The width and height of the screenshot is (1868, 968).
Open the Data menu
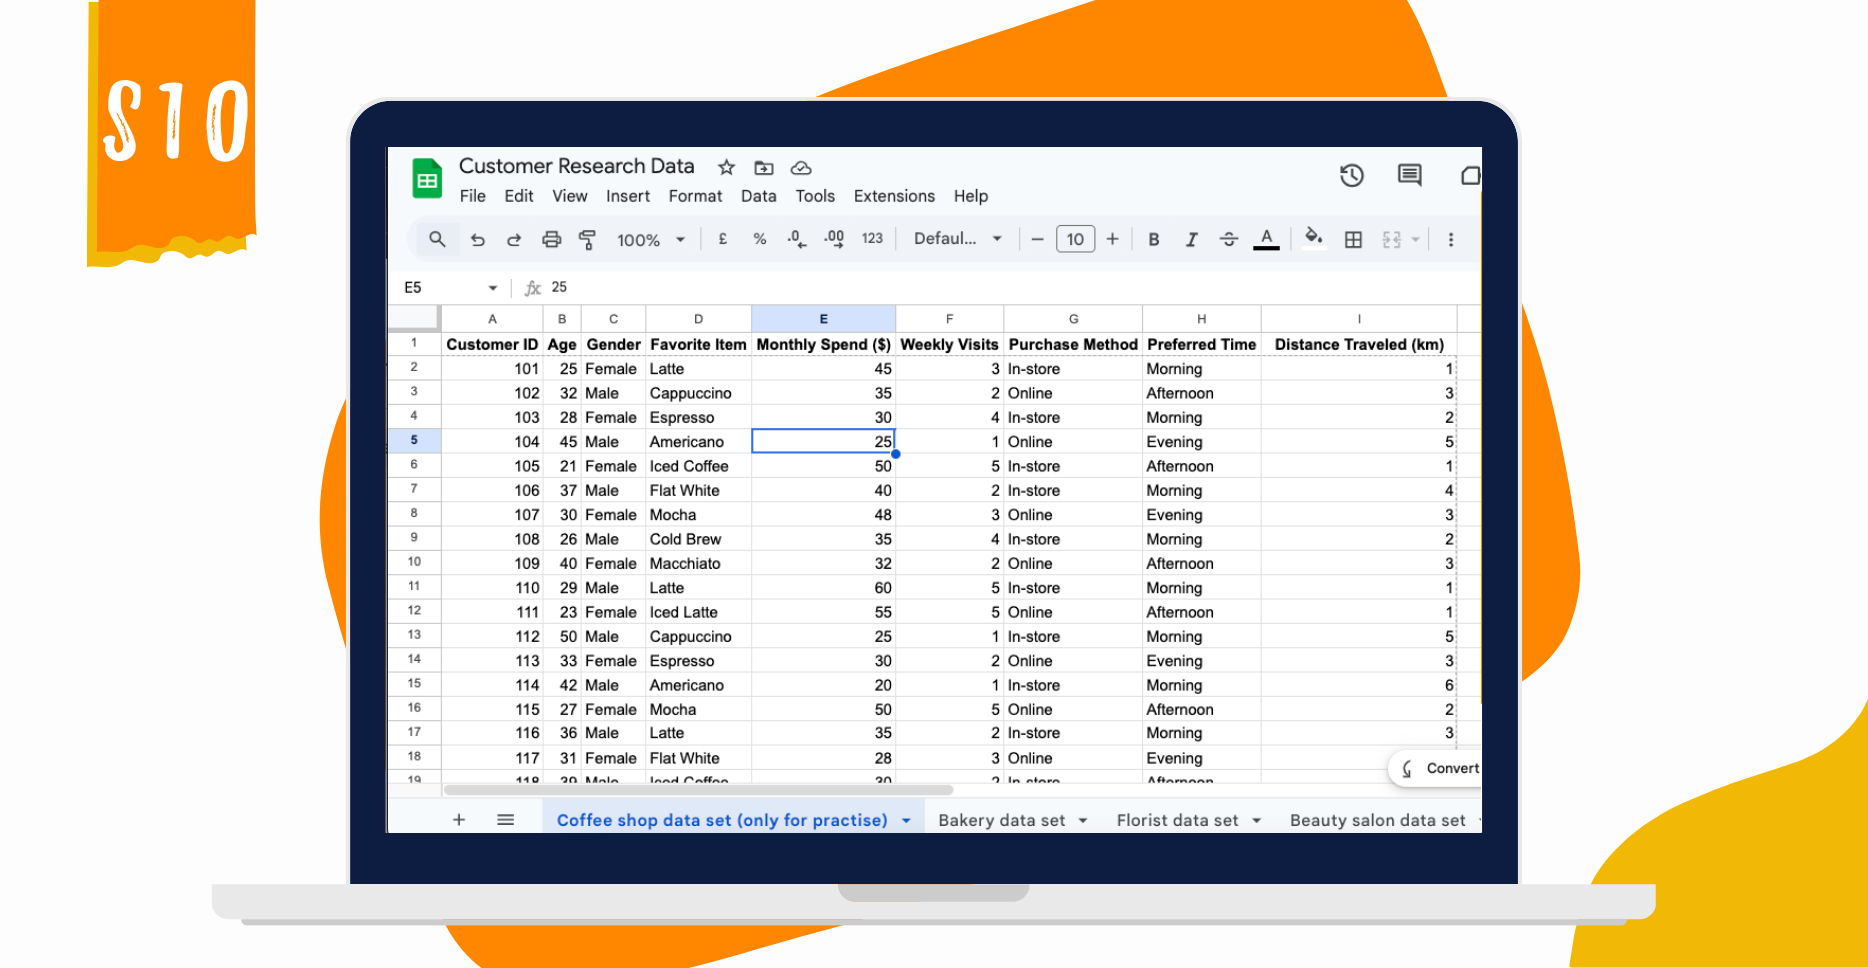(x=758, y=196)
